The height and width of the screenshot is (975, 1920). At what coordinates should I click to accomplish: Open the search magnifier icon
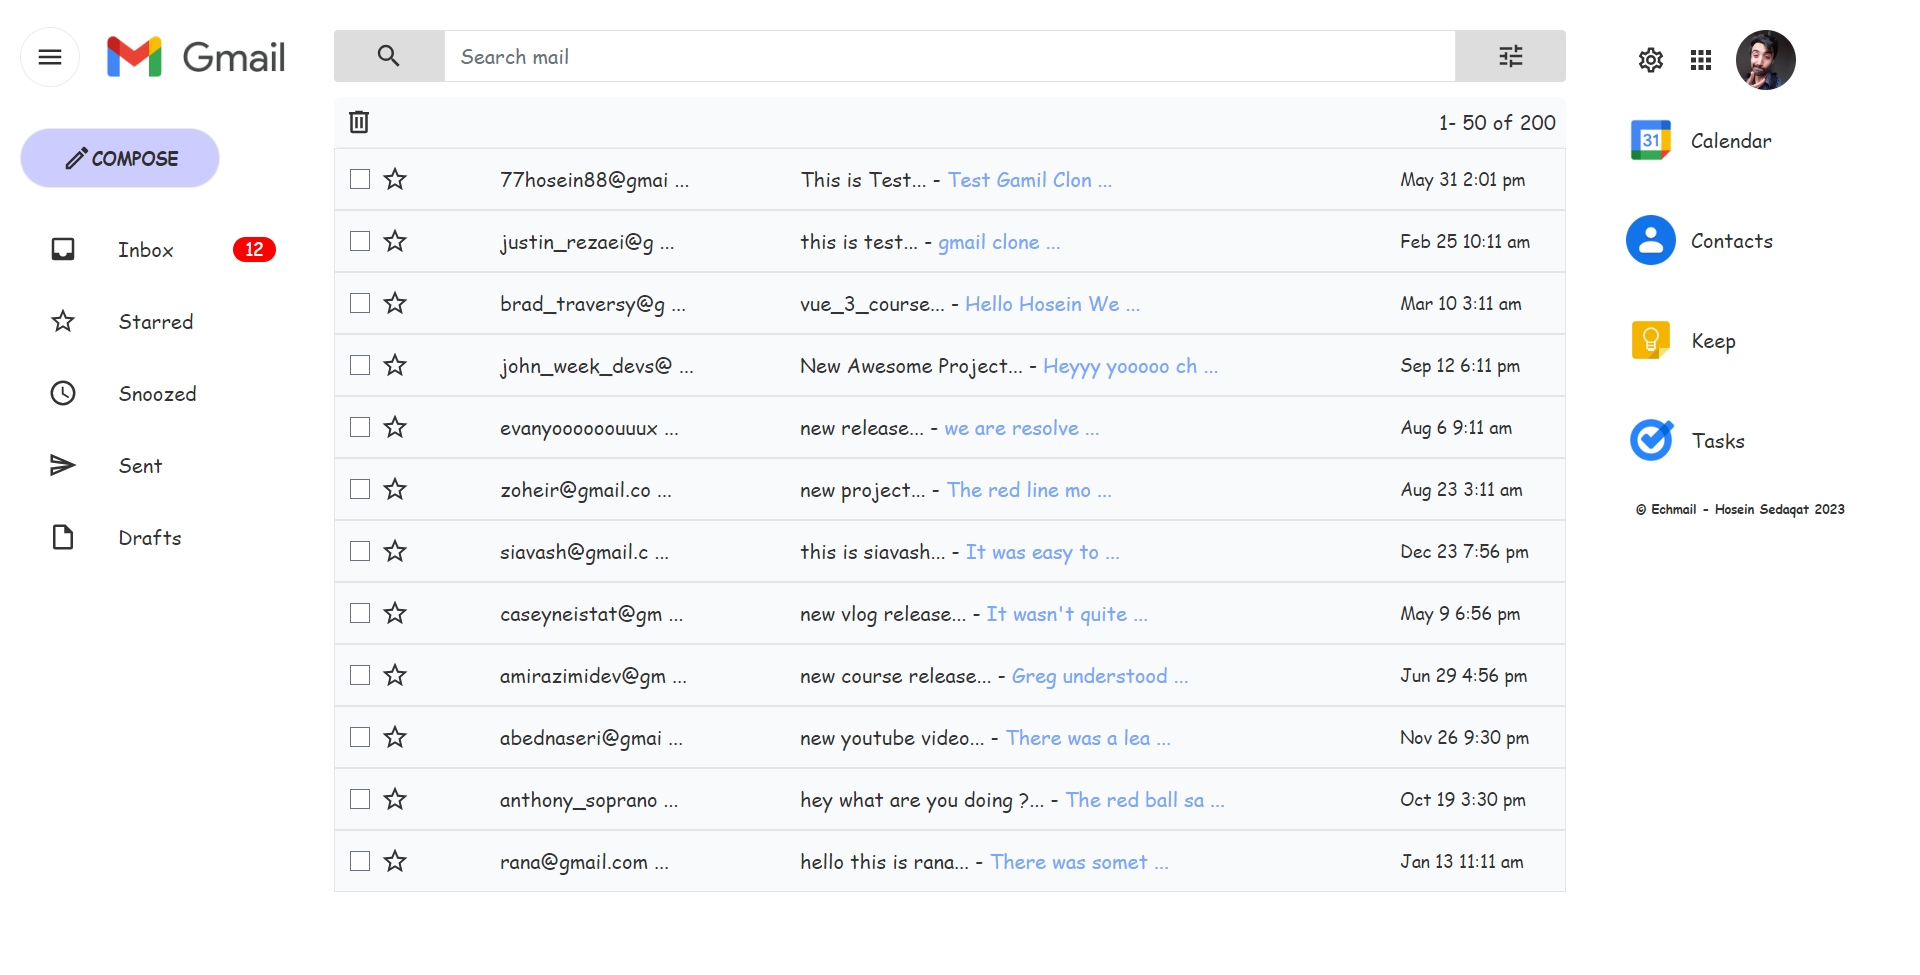point(388,56)
